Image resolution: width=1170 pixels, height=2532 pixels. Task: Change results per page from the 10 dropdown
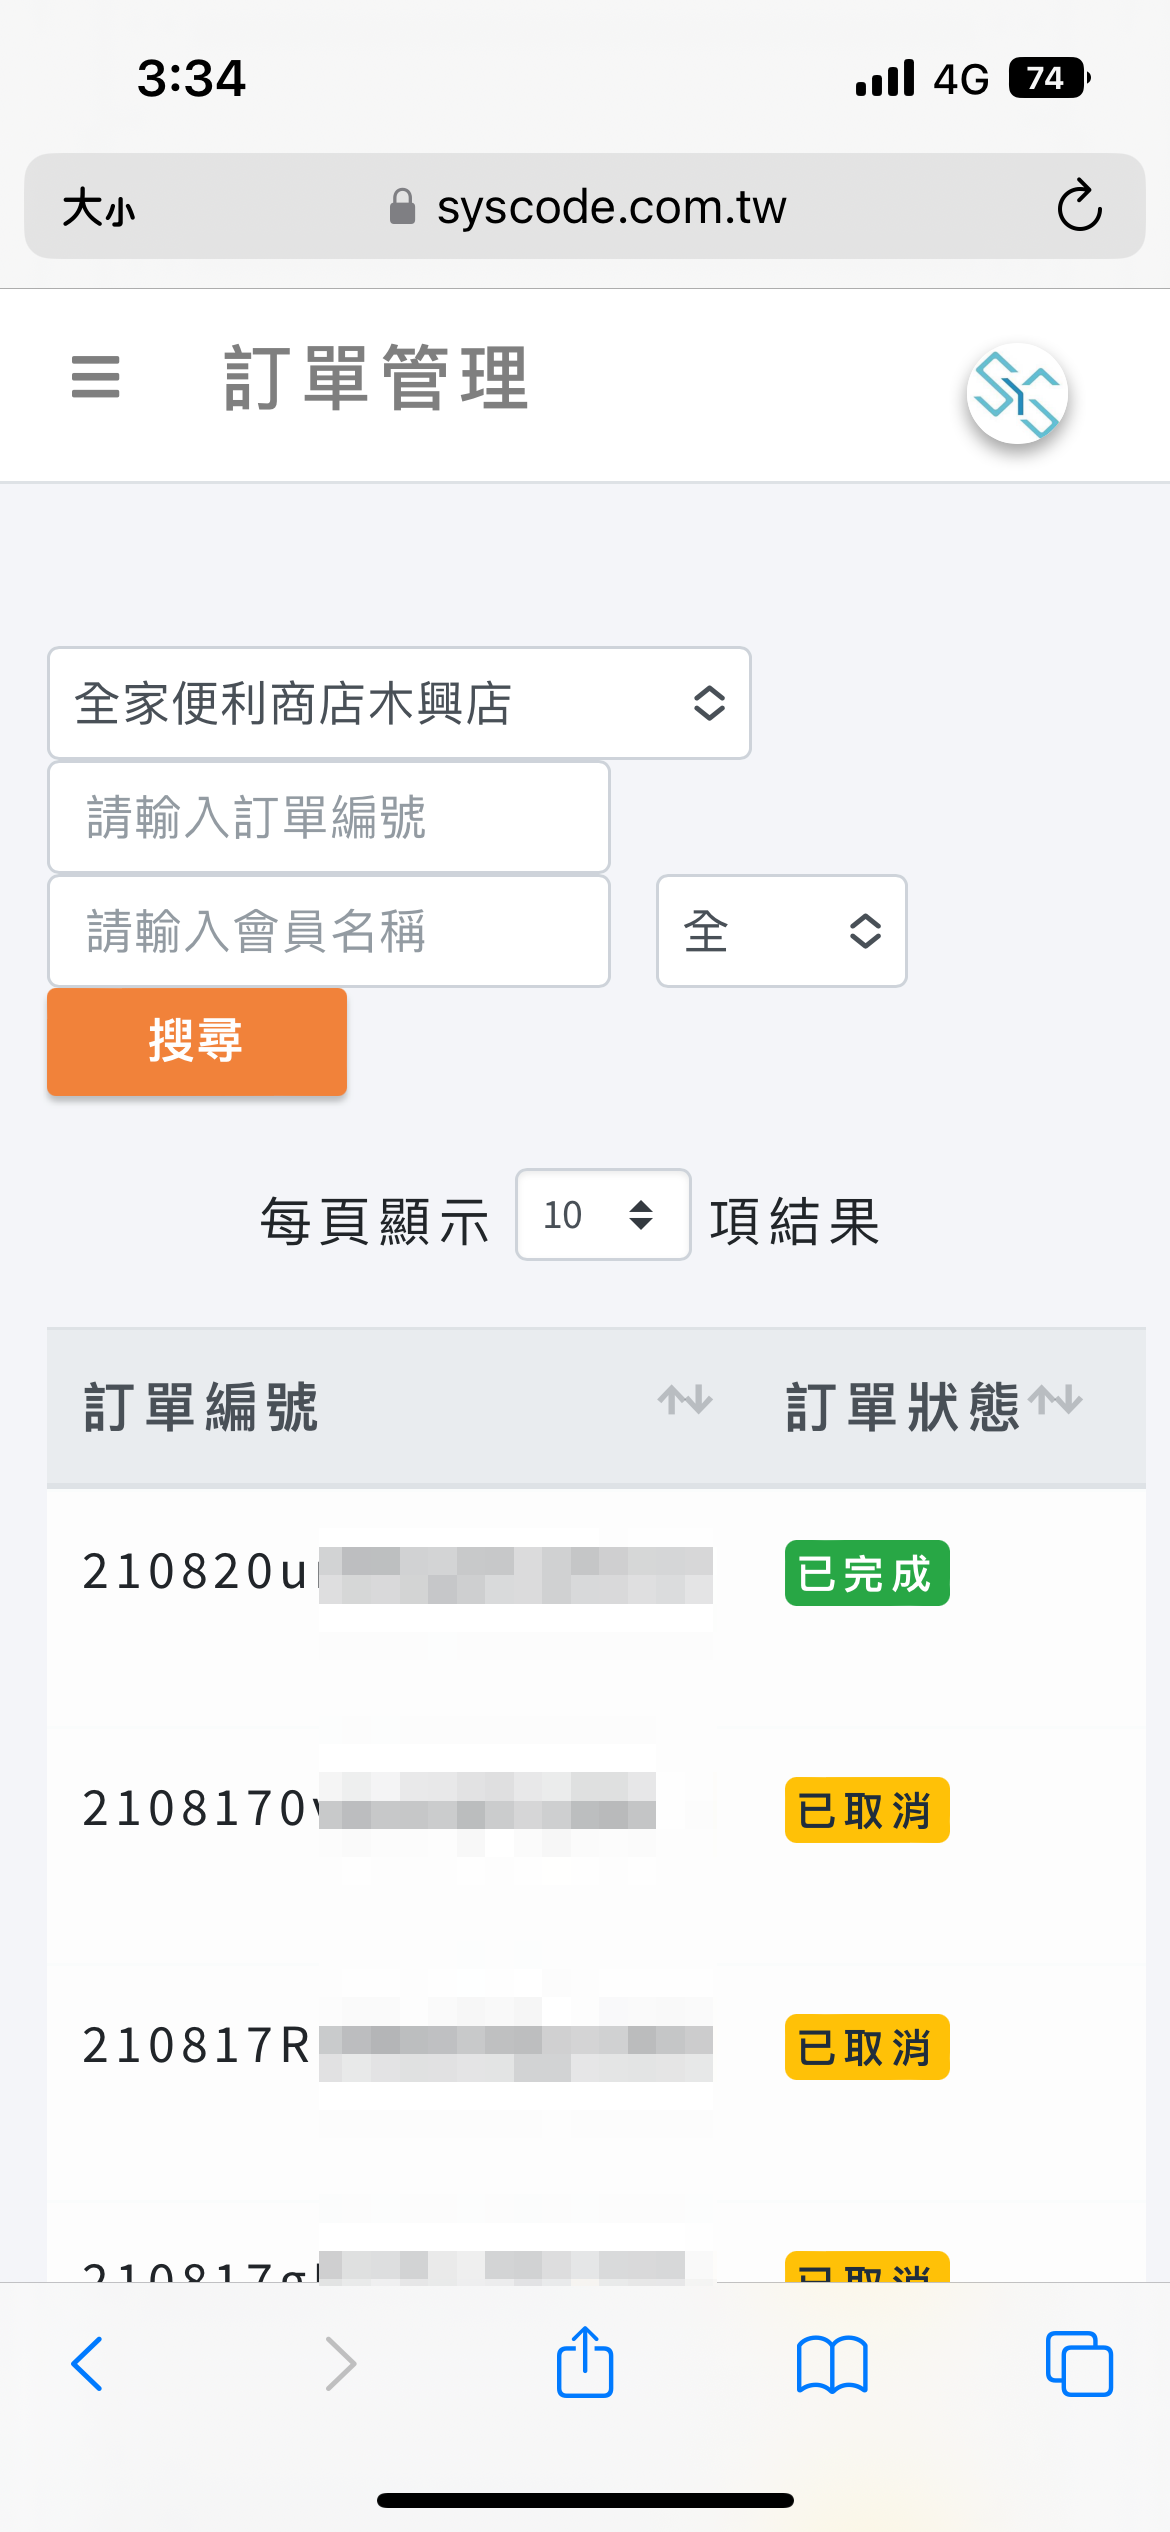[601, 1215]
